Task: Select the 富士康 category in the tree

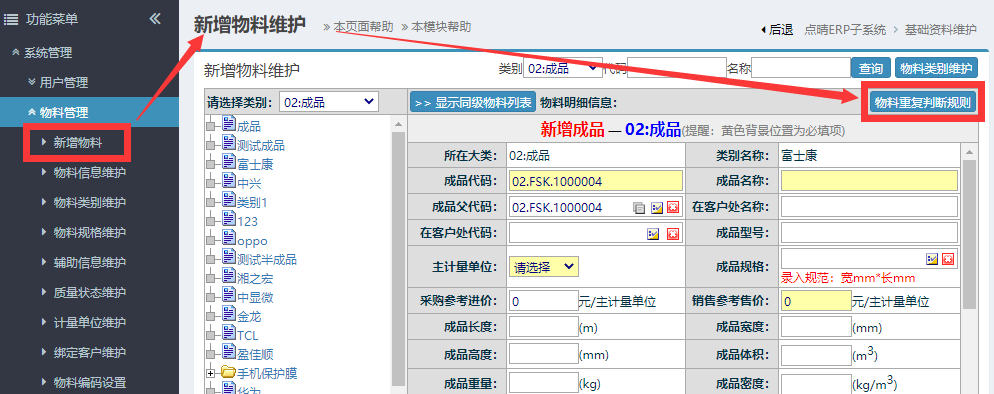Action: pos(255,165)
